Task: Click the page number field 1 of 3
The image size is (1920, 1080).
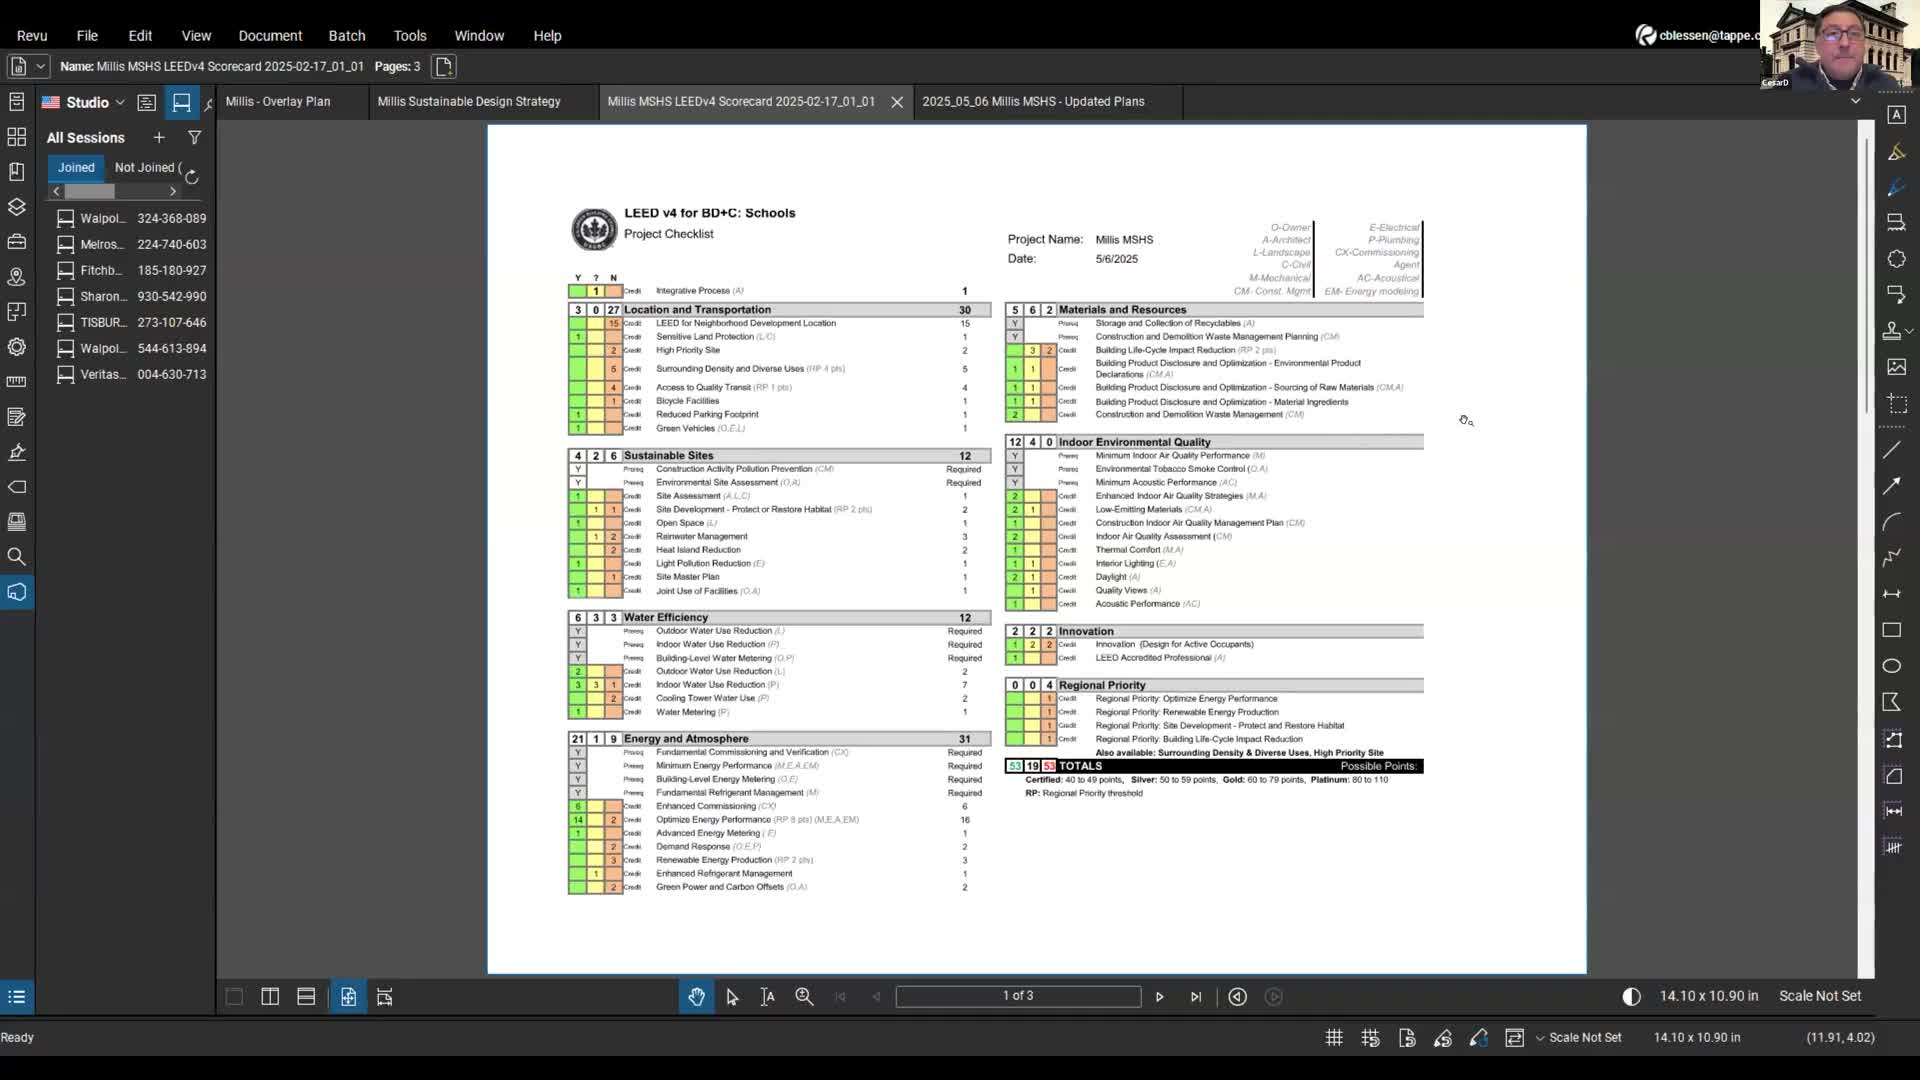Action: [x=1018, y=996]
